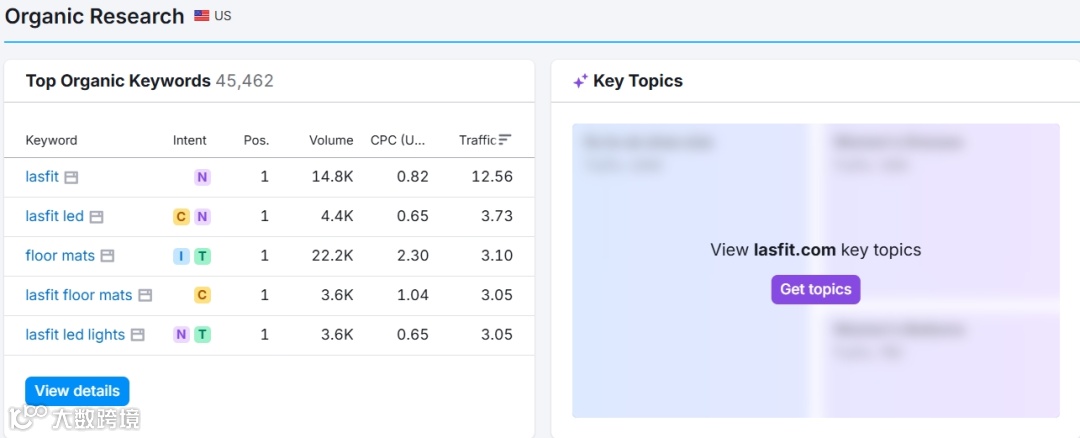Open SERP icon beside floor mats
The height and width of the screenshot is (438, 1080).
pos(107,256)
